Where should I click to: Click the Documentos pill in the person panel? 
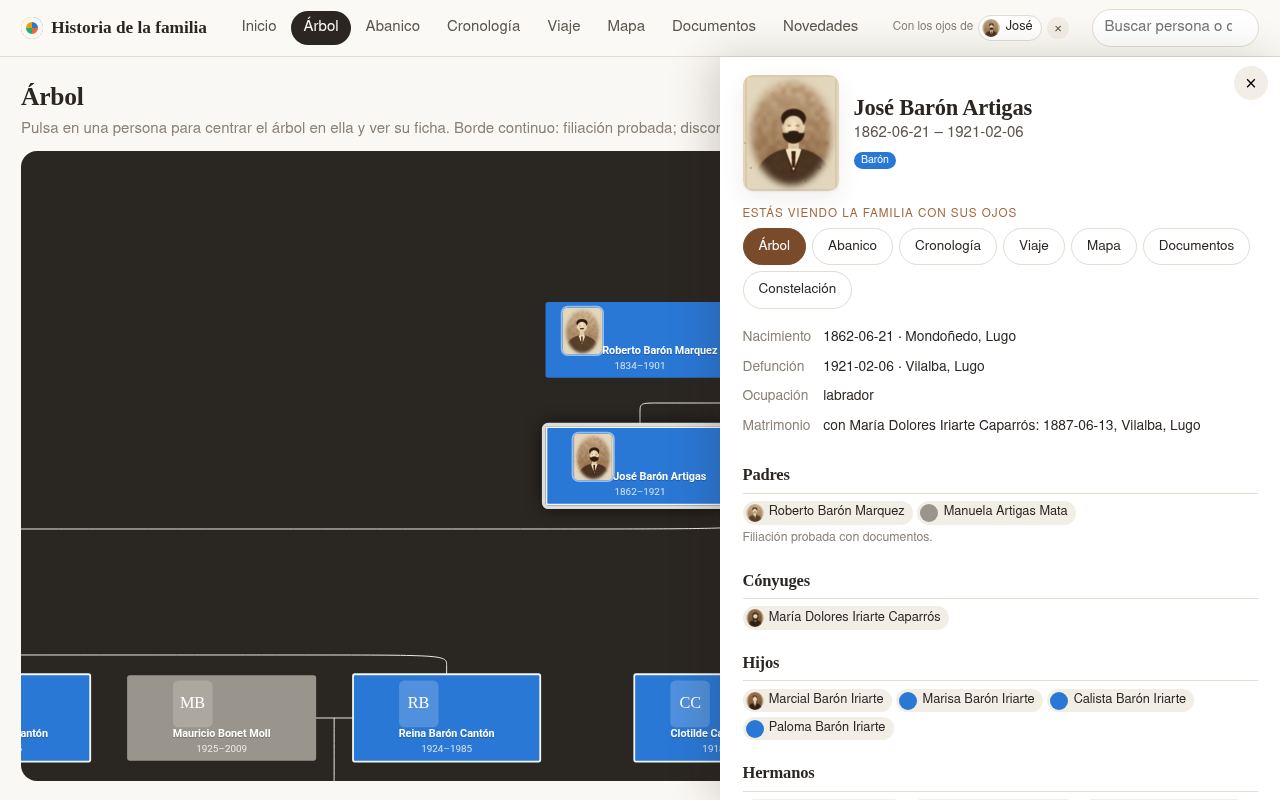click(x=1196, y=246)
